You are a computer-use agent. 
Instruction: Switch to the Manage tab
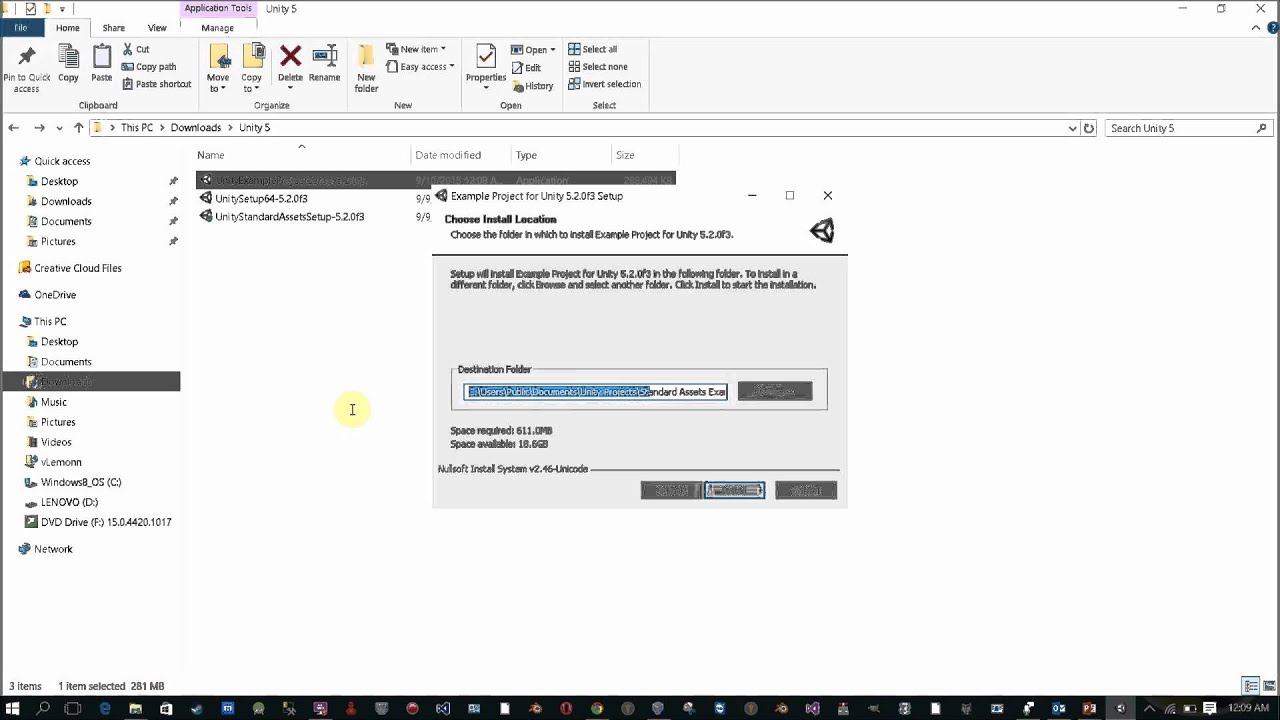tap(217, 28)
